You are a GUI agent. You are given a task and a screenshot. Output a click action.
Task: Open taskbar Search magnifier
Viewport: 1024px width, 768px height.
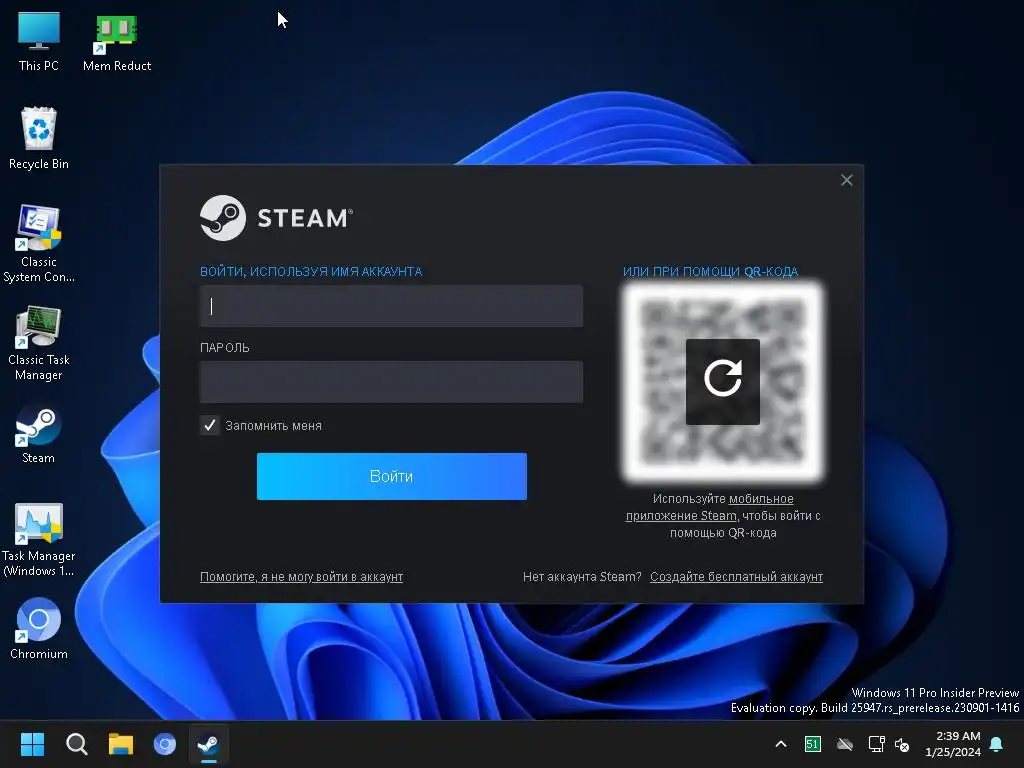point(76,744)
